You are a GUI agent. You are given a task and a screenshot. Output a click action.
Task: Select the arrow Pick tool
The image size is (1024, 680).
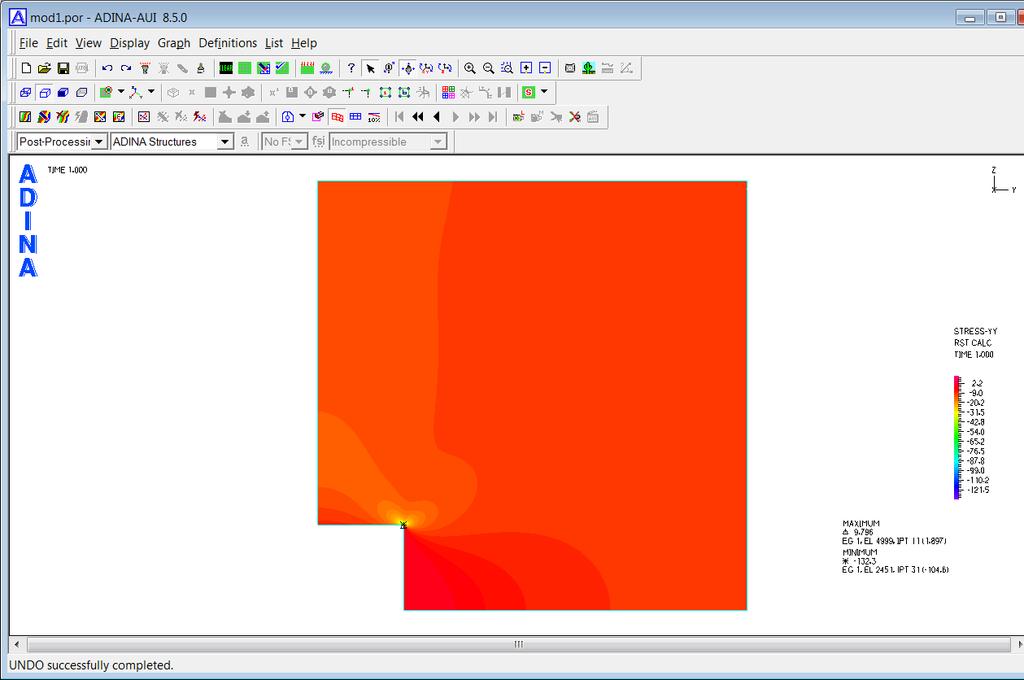click(x=370, y=68)
